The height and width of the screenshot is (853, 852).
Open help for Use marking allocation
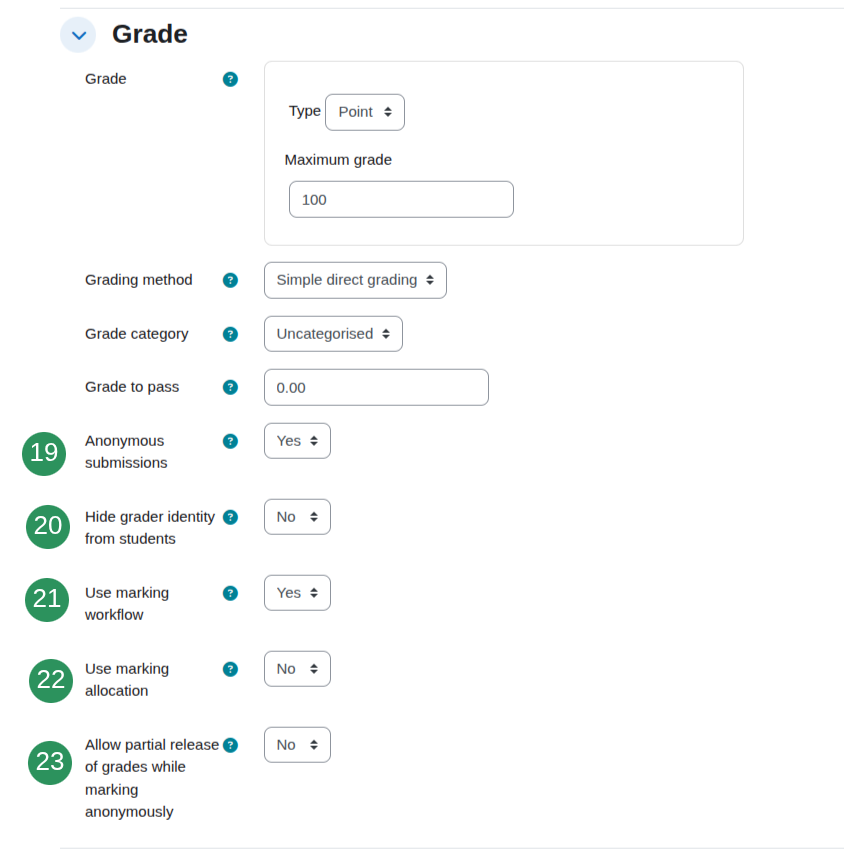click(x=230, y=669)
